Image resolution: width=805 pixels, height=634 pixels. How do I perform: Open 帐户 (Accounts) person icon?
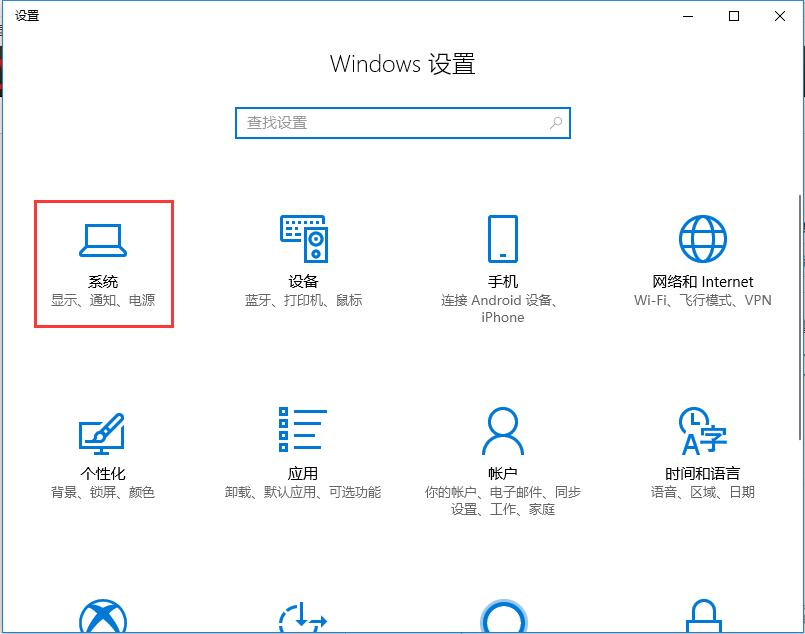click(503, 431)
